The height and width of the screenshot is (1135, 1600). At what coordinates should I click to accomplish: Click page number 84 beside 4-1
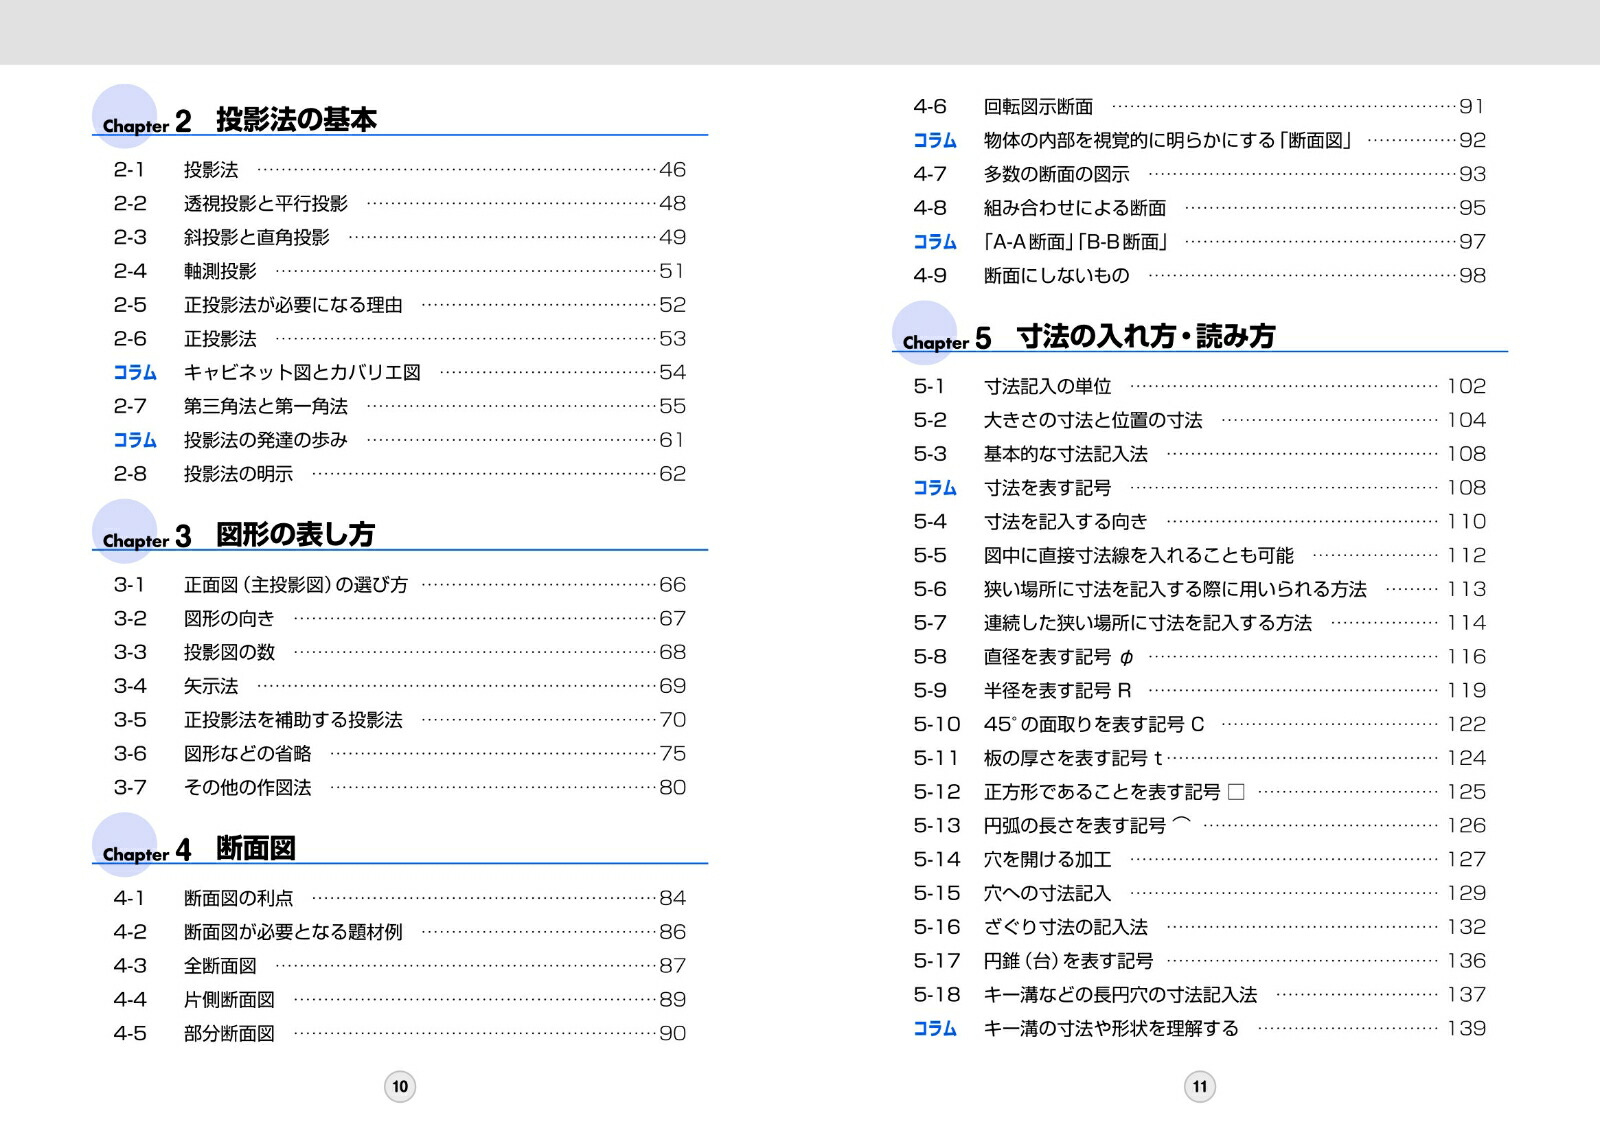click(x=673, y=899)
